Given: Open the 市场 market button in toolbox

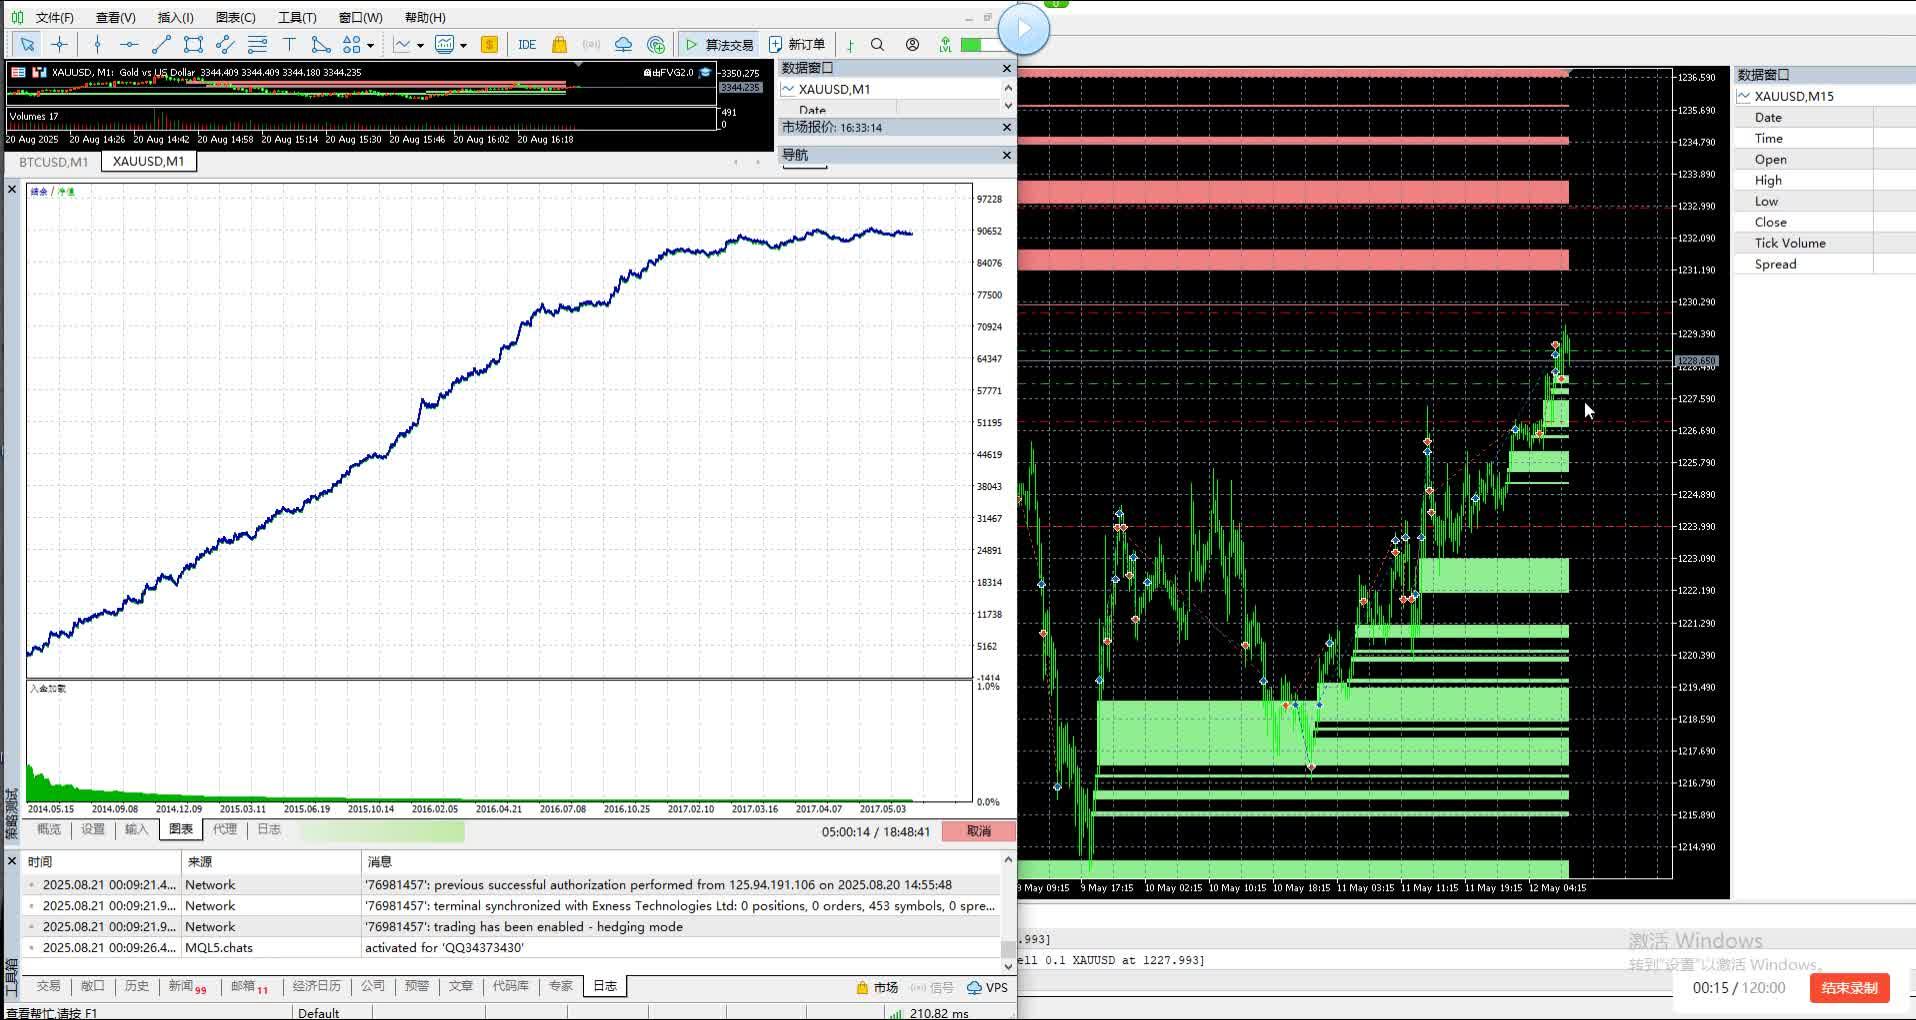Looking at the screenshot, I should (877, 987).
